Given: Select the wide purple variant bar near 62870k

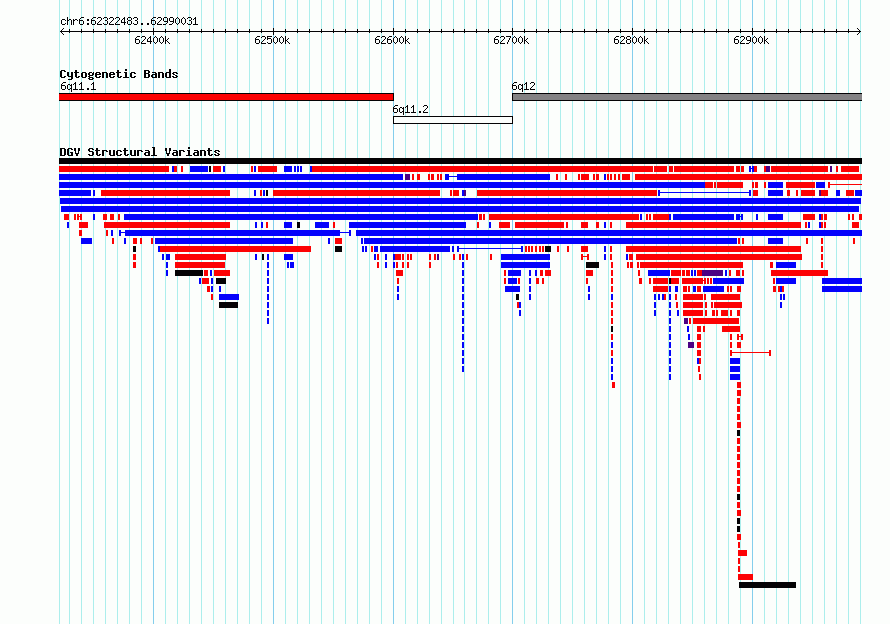Looking at the screenshot, I should coord(713,273).
